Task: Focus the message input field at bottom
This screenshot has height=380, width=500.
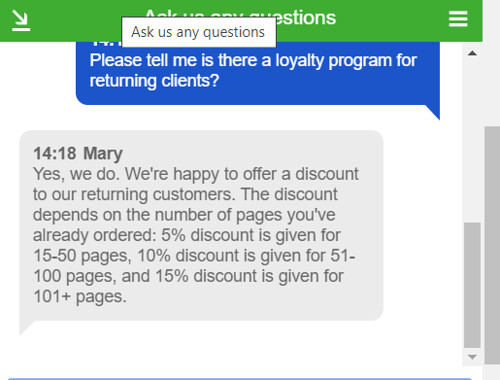Action: click(240, 379)
